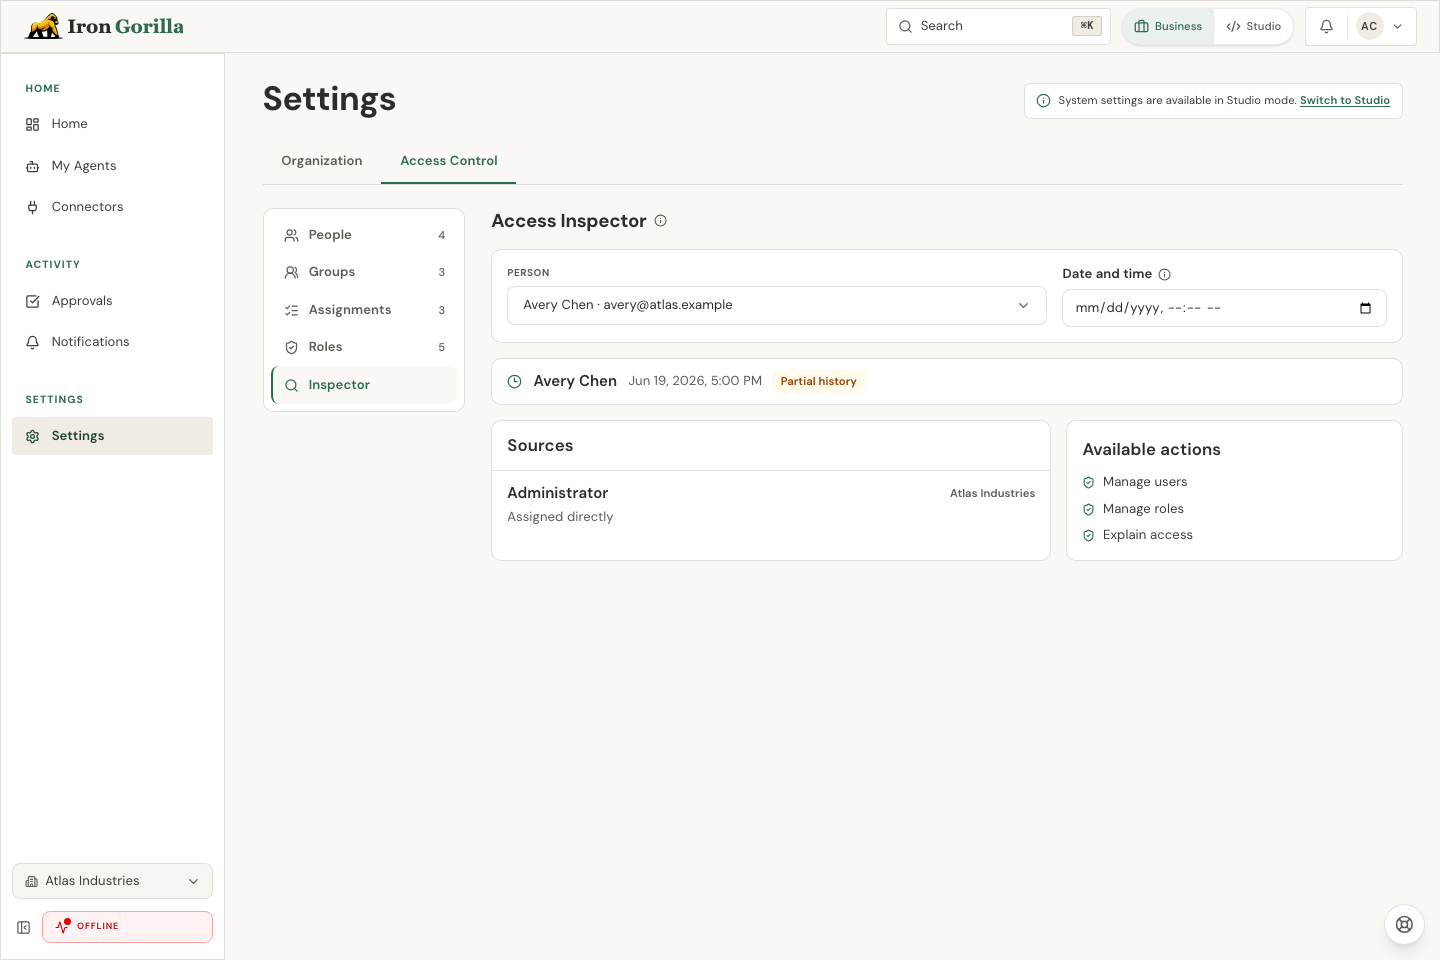Click the Access Inspector info icon
This screenshot has width=1440, height=960.
click(x=661, y=221)
